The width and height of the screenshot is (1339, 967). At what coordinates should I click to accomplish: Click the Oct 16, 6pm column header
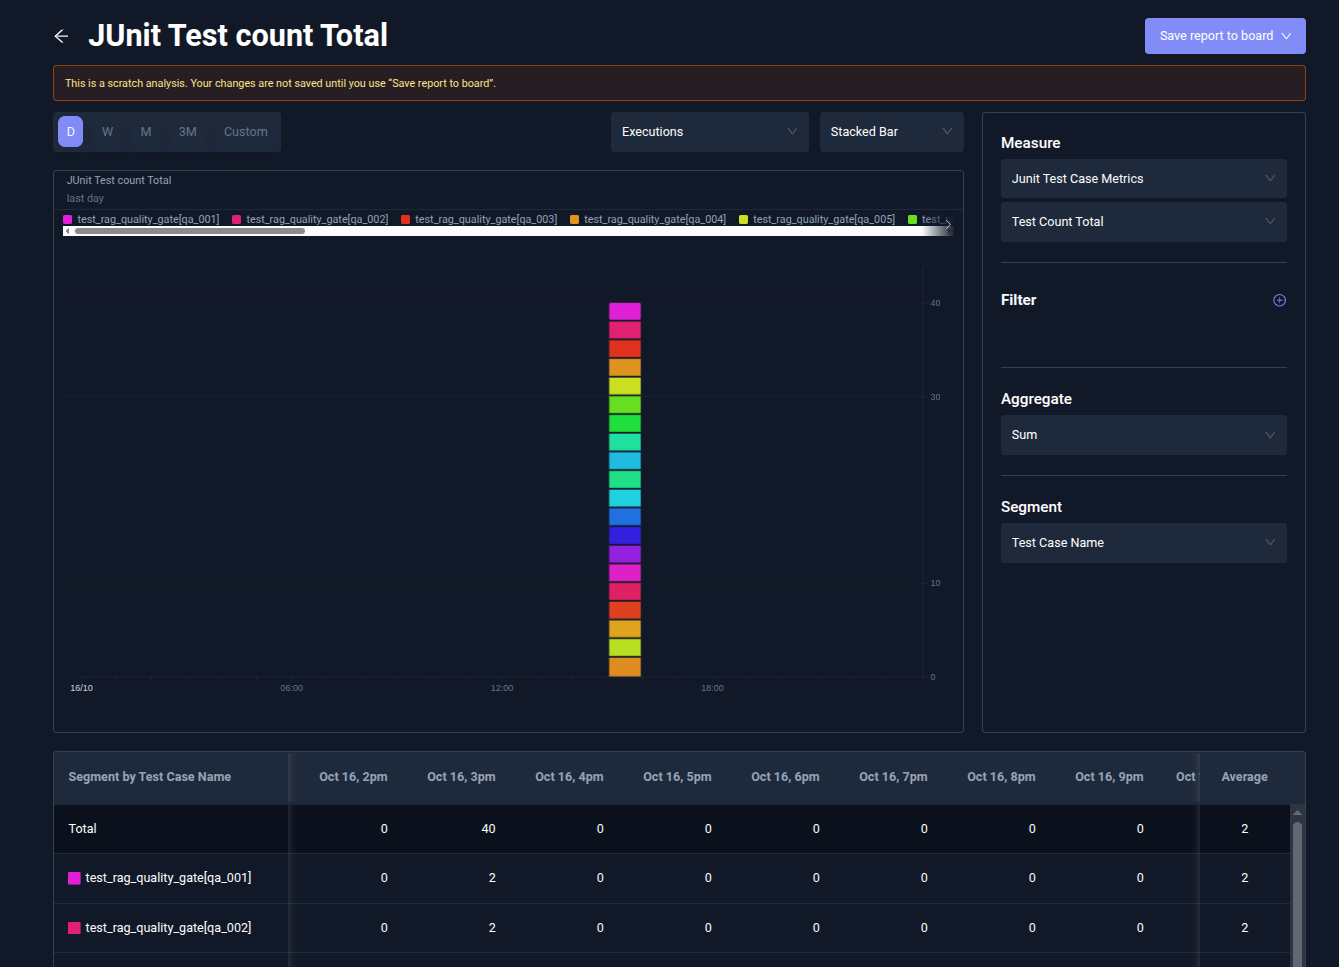tap(785, 777)
